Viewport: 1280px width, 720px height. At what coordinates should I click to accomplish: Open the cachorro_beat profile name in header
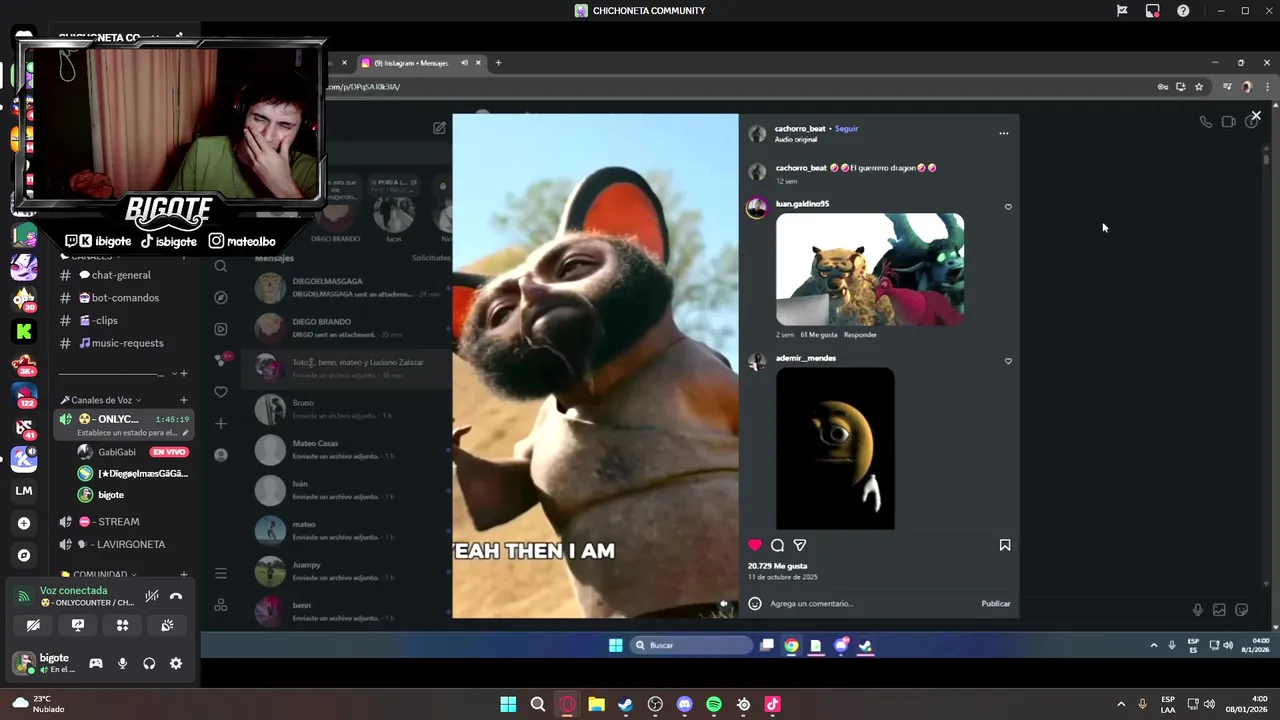[800, 129]
